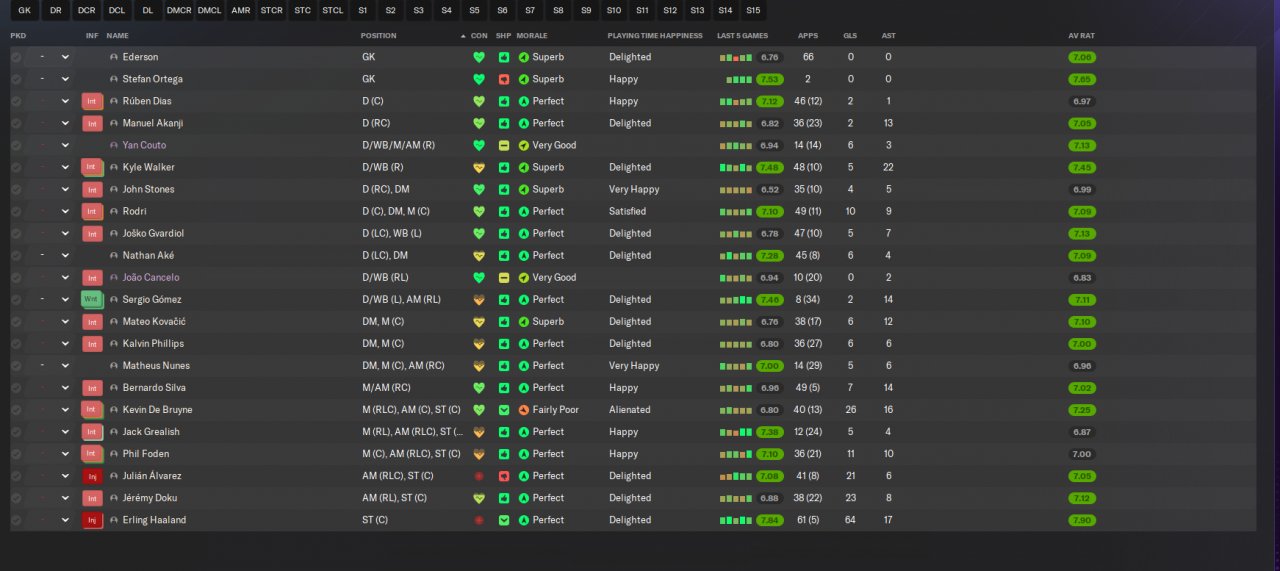Toggle the picked checkmark for Phil Foden
This screenshot has width=1280, height=571.
(16, 454)
